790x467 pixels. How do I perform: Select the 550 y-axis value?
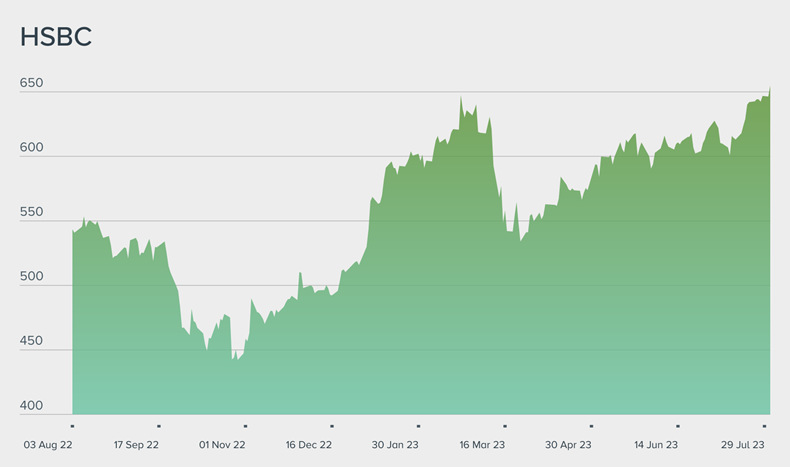pos(31,212)
